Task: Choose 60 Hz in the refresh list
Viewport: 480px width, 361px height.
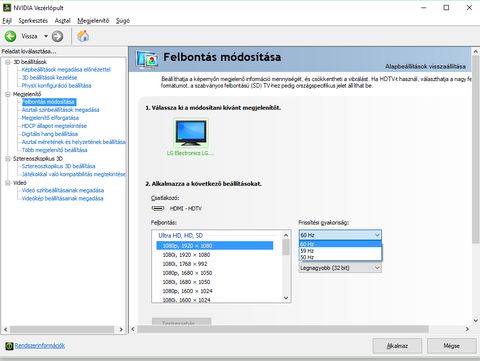Action: point(340,244)
